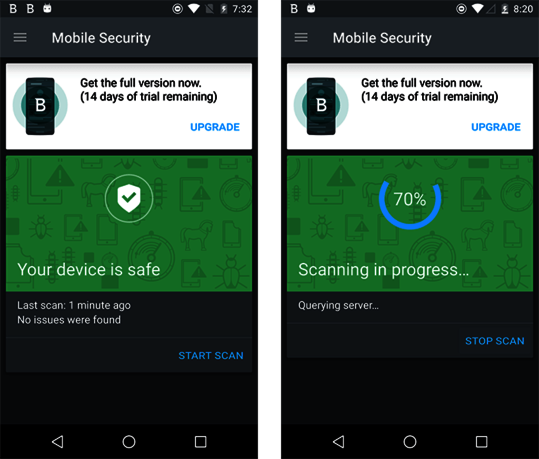Viewport: 539px width, 459px height.
Task: Tap the Home circle on left phone
Action: 129,441
